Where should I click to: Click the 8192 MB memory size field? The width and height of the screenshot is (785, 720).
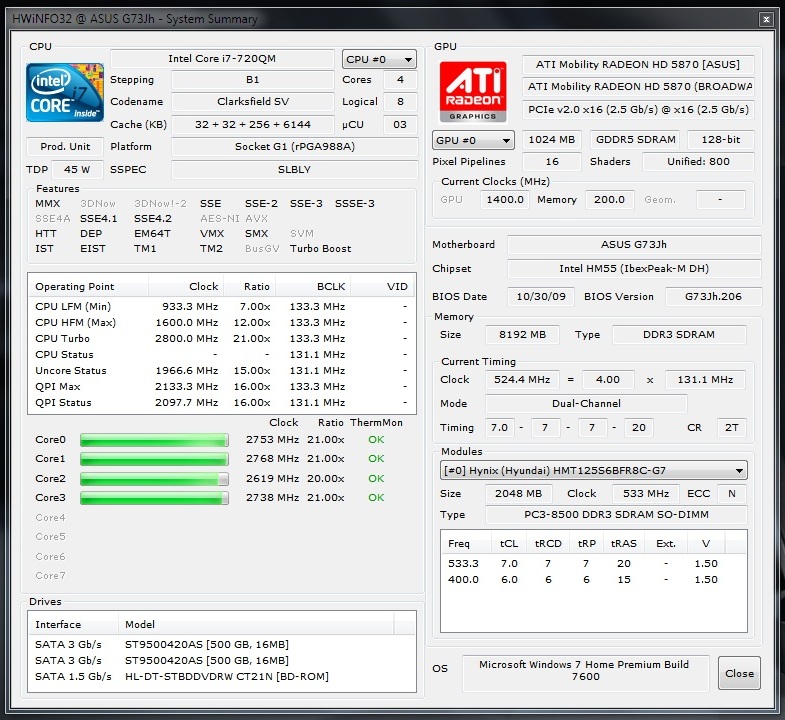pyautogui.click(x=522, y=335)
